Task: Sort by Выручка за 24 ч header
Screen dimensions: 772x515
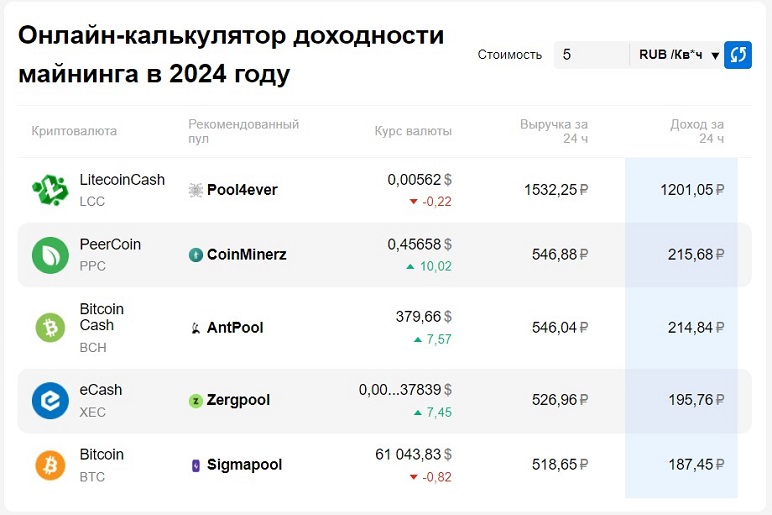Action: coord(554,131)
